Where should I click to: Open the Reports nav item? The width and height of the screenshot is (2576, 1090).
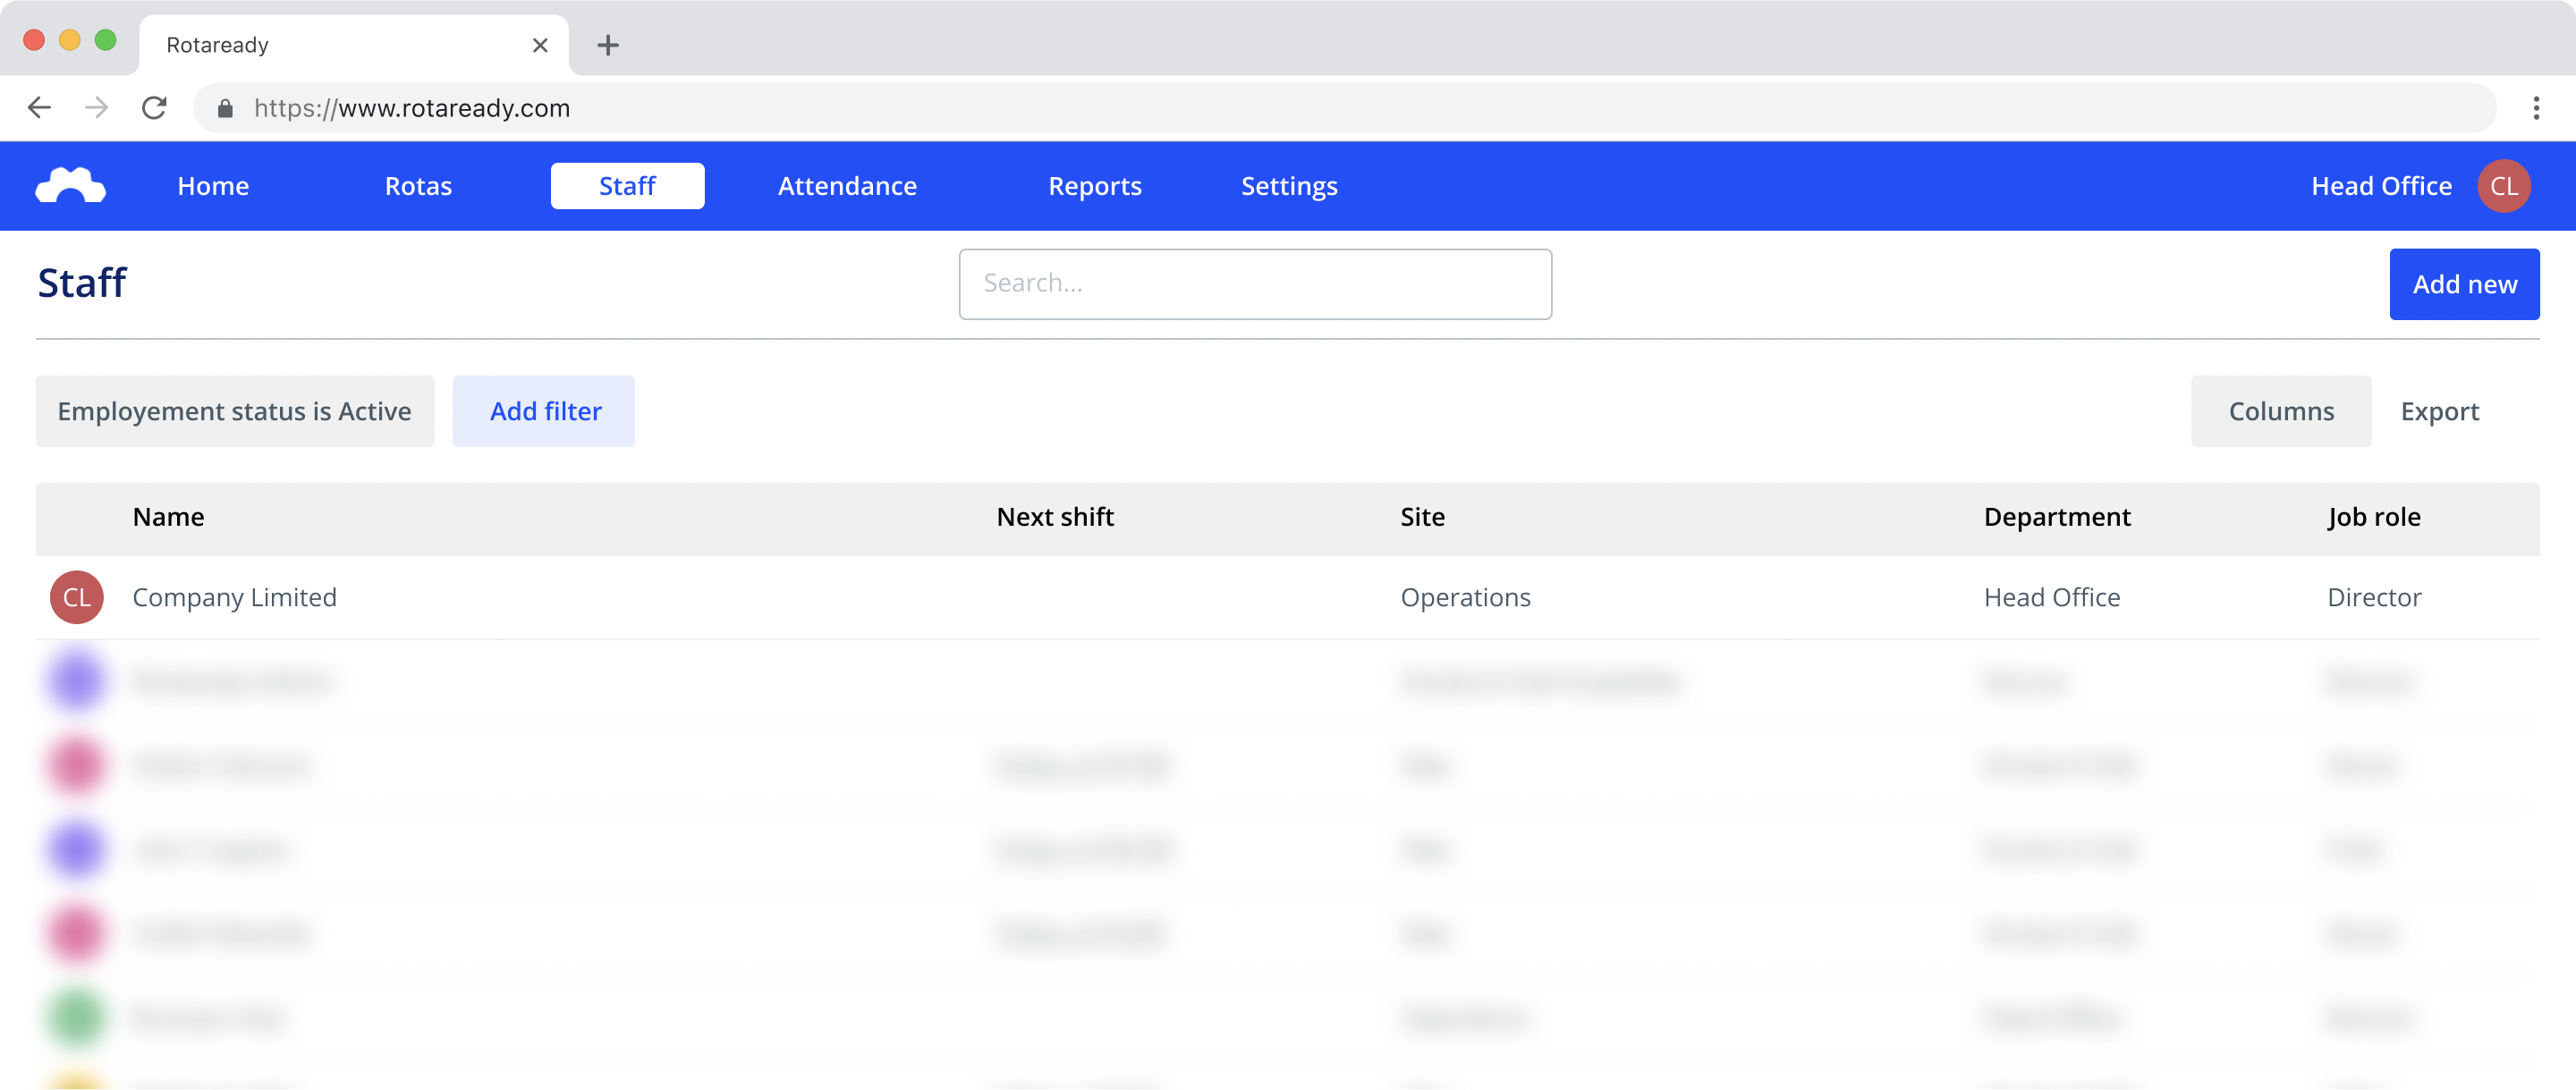[x=1095, y=186]
